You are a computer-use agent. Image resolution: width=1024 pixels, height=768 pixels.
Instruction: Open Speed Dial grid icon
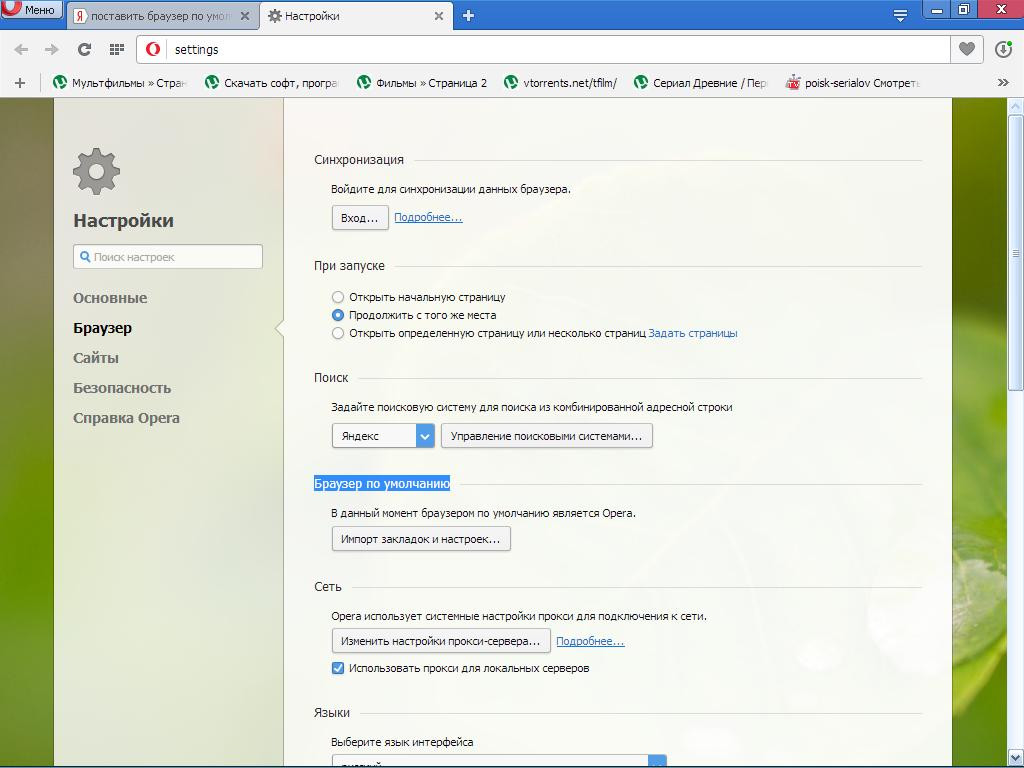[x=117, y=49]
